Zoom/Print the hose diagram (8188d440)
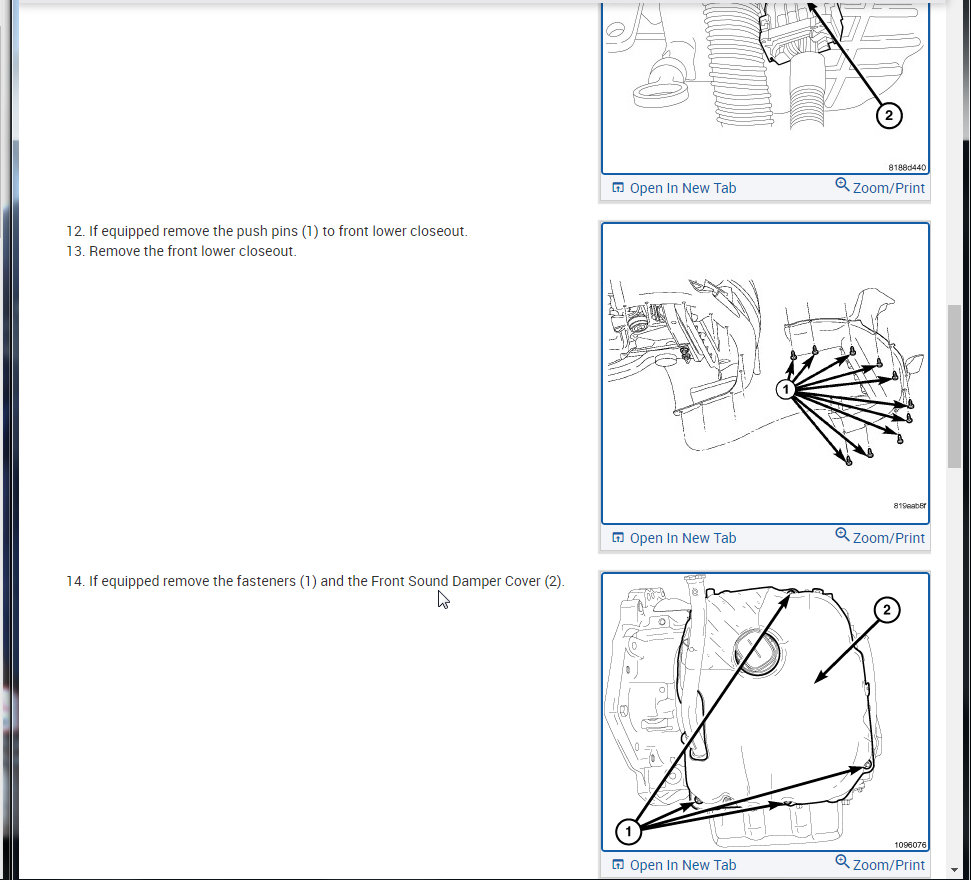The height and width of the screenshot is (880, 971). pyautogui.click(x=880, y=187)
